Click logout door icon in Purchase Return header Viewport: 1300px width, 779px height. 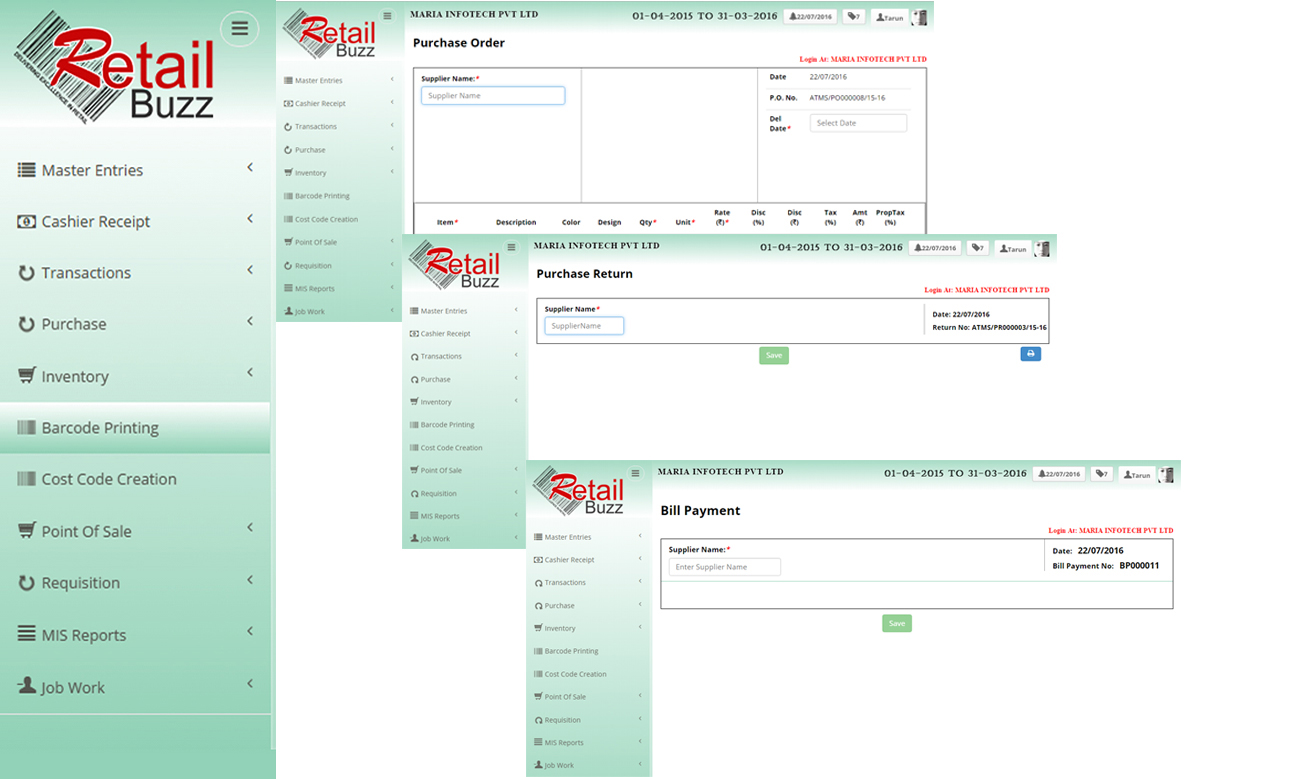click(x=1042, y=248)
